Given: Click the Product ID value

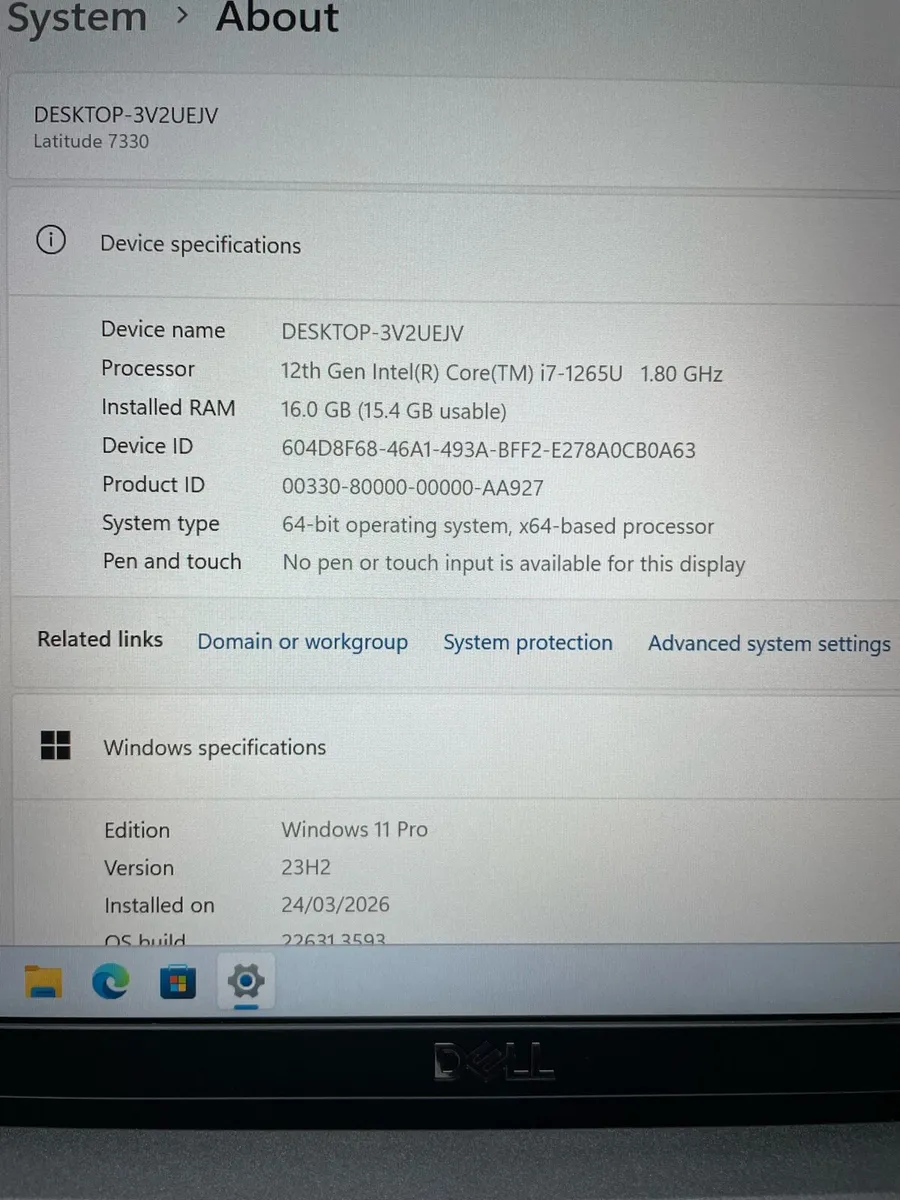Looking at the screenshot, I should click(x=413, y=488).
